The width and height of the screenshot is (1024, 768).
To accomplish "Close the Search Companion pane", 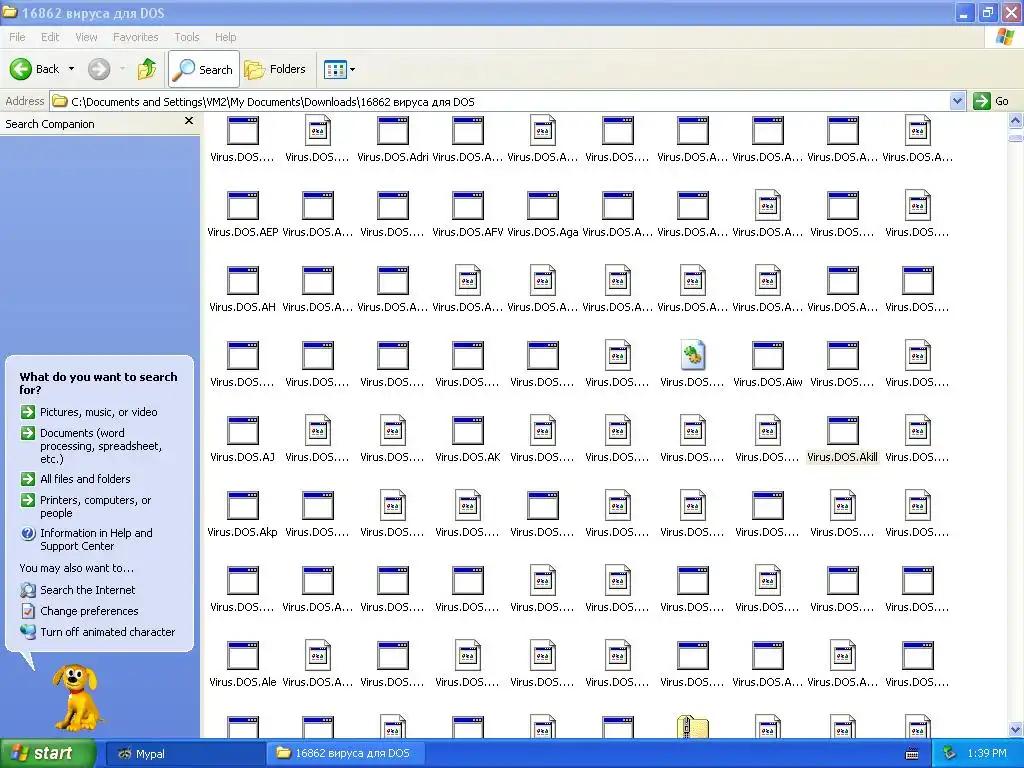I will click(189, 121).
